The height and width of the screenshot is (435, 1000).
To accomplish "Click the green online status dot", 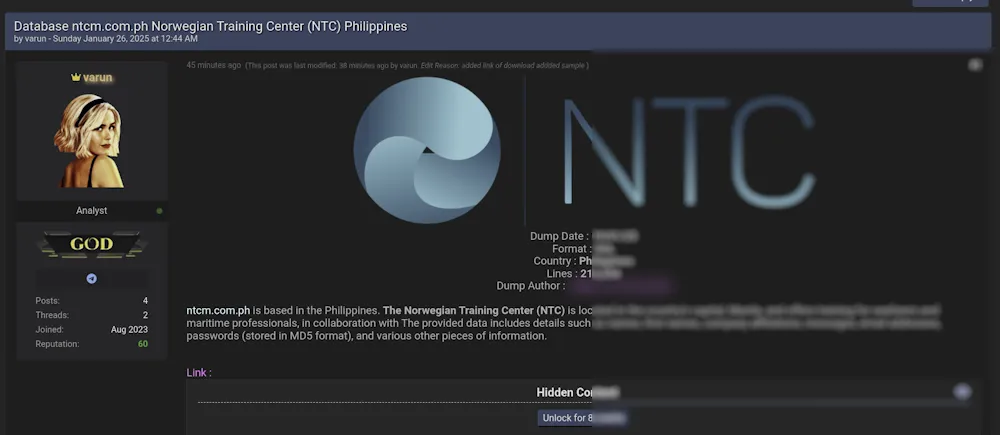I will tap(159, 211).
